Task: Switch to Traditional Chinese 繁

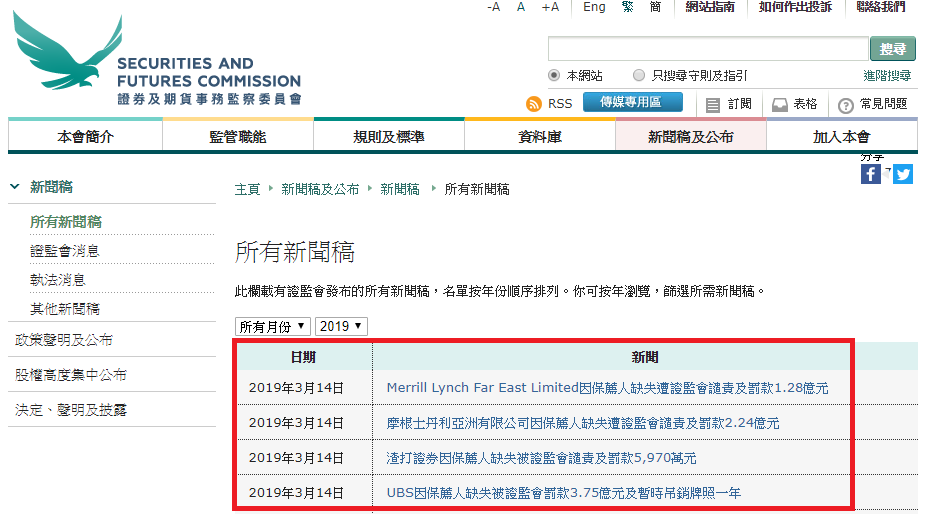Action: coord(627,7)
